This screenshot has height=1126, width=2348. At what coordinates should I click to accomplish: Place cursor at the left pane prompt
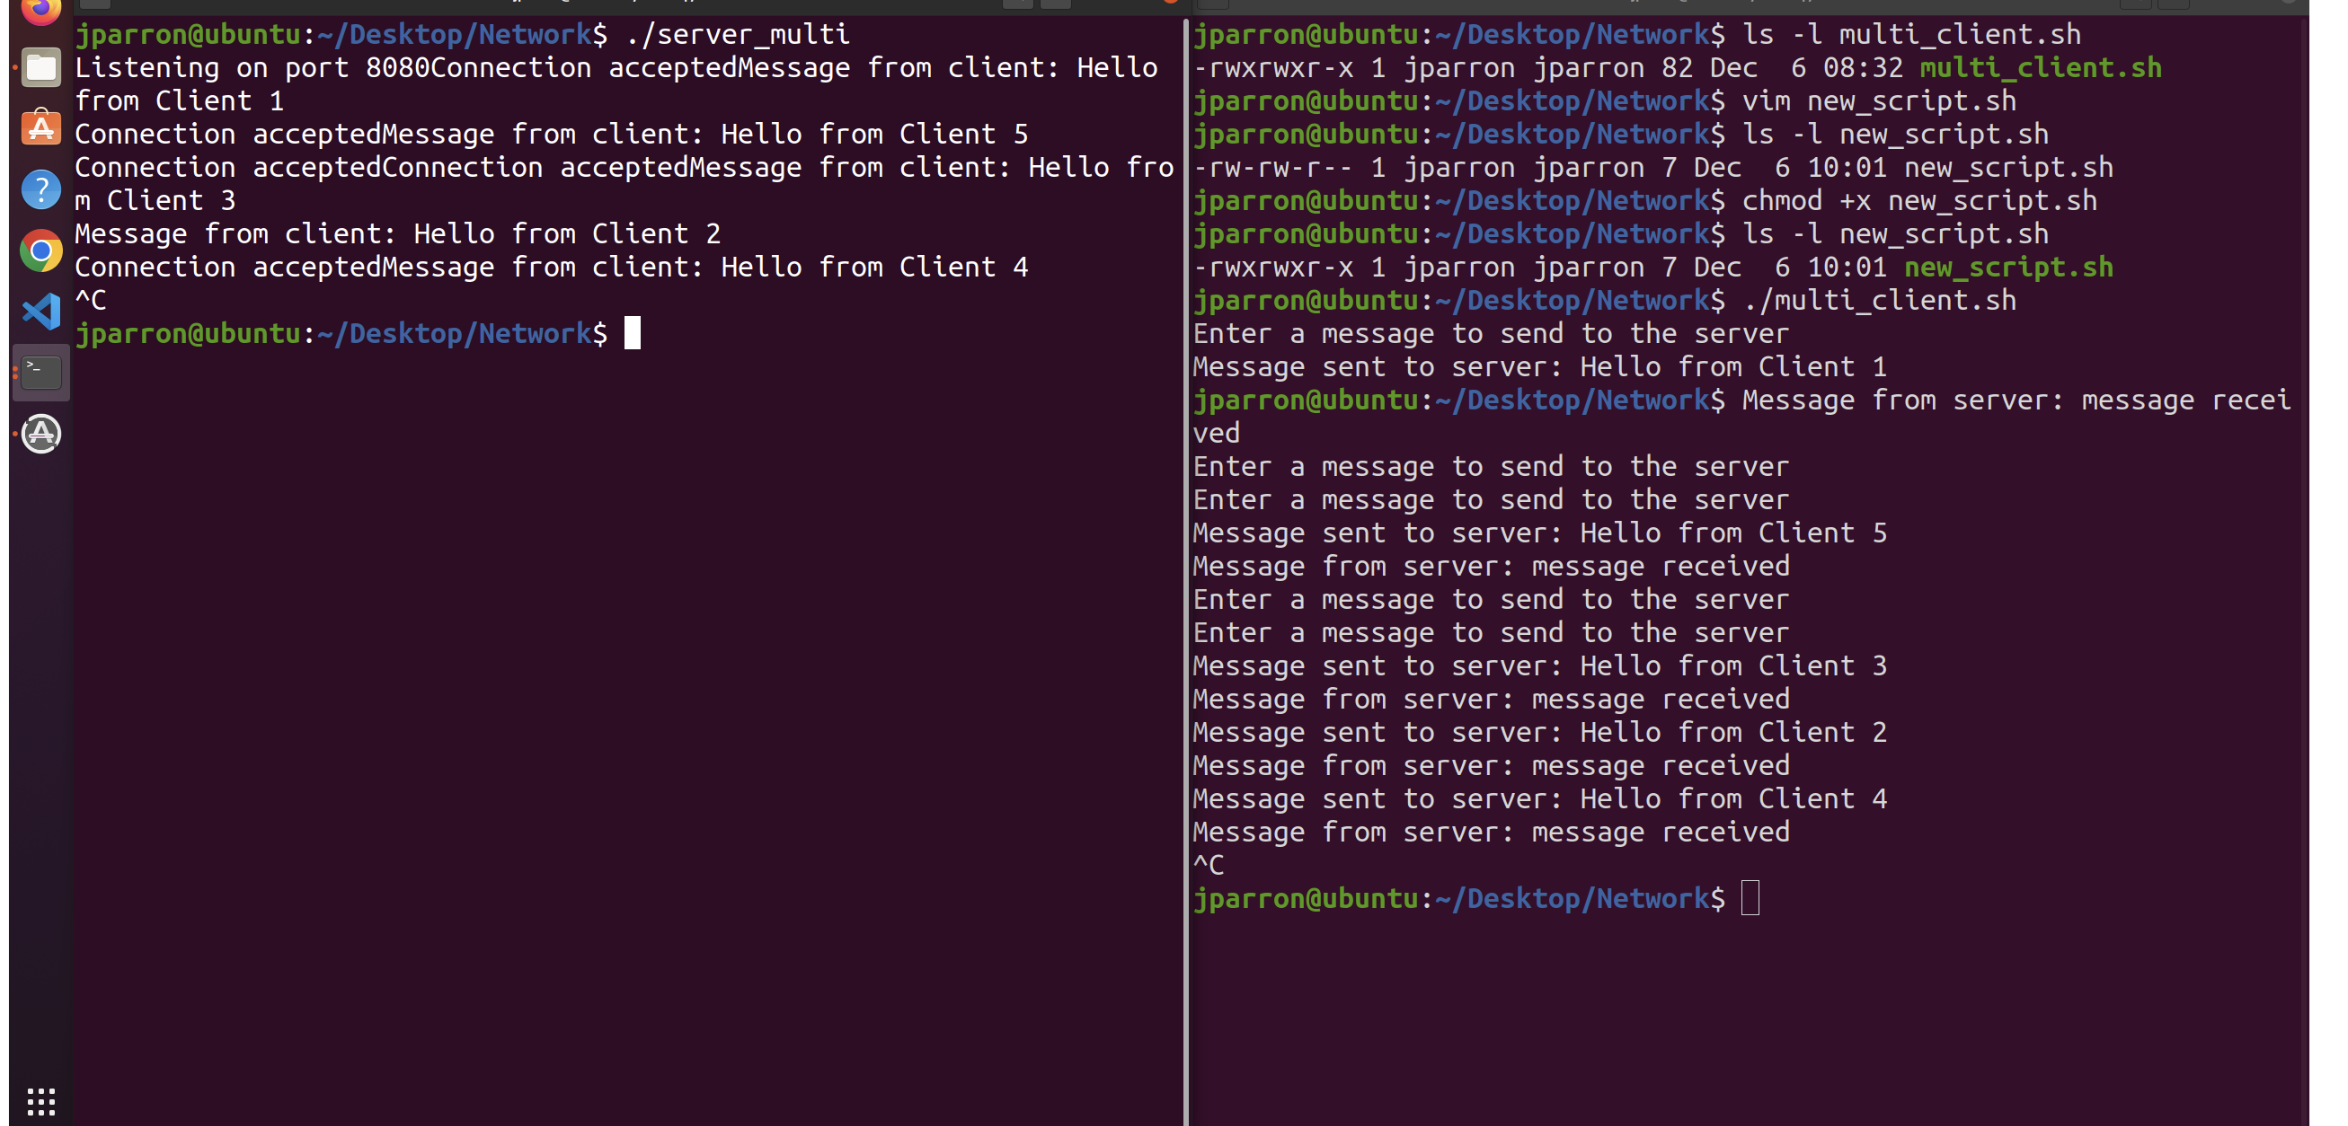(x=632, y=333)
